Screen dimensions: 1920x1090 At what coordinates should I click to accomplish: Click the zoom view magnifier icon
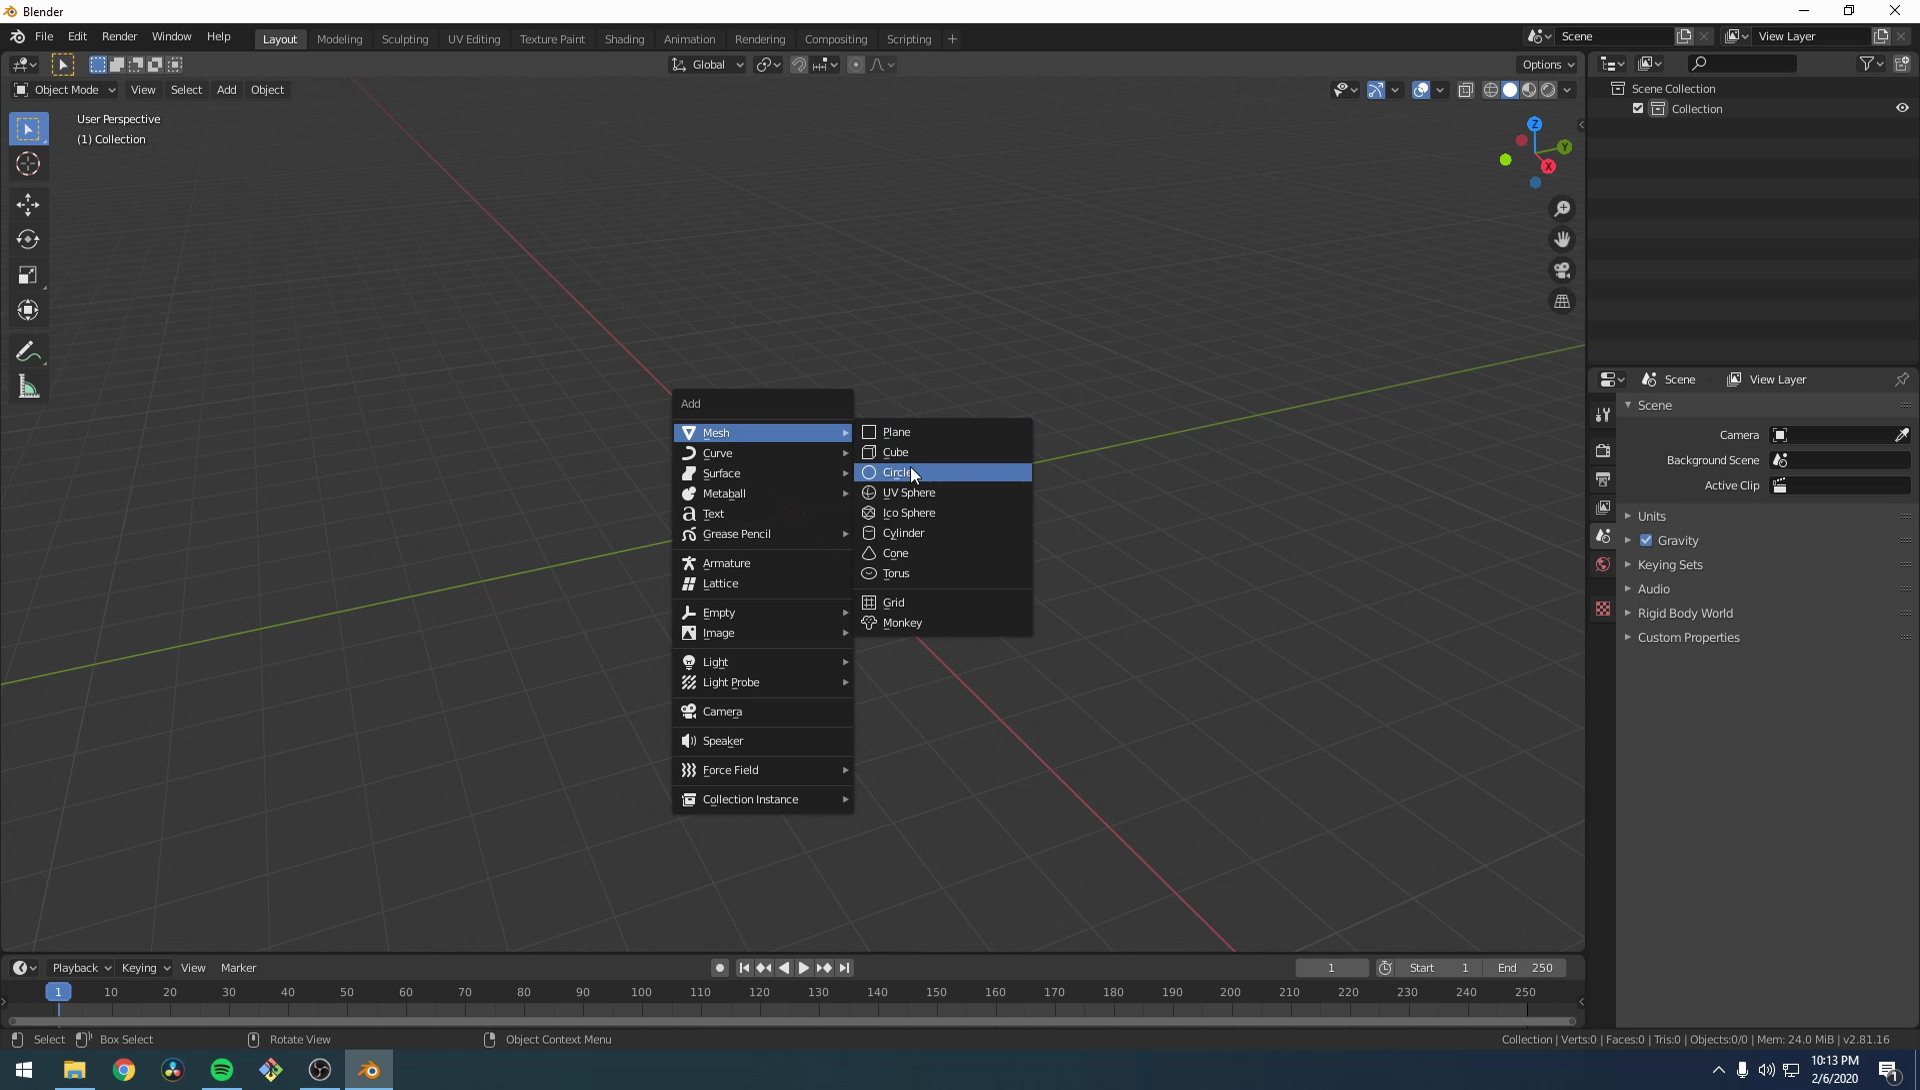tap(1562, 209)
